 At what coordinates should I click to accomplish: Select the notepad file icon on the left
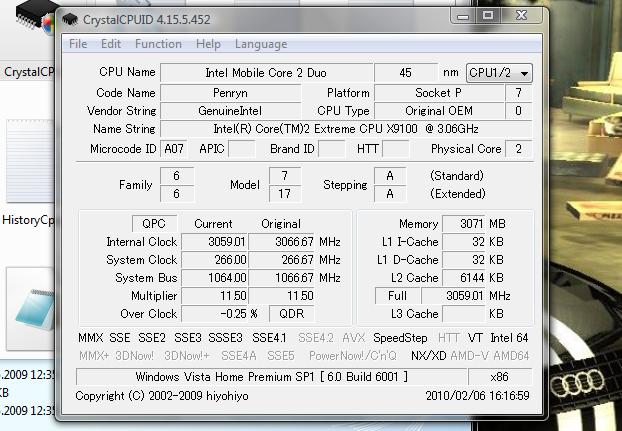(31, 308)
